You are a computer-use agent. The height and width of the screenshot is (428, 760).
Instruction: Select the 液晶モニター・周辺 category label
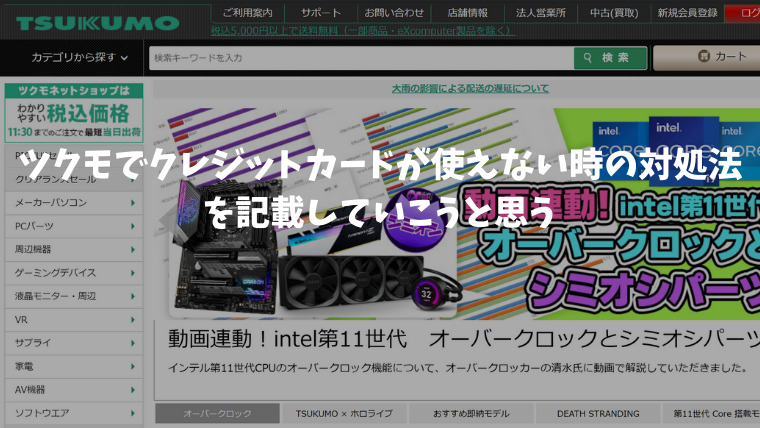55,296
